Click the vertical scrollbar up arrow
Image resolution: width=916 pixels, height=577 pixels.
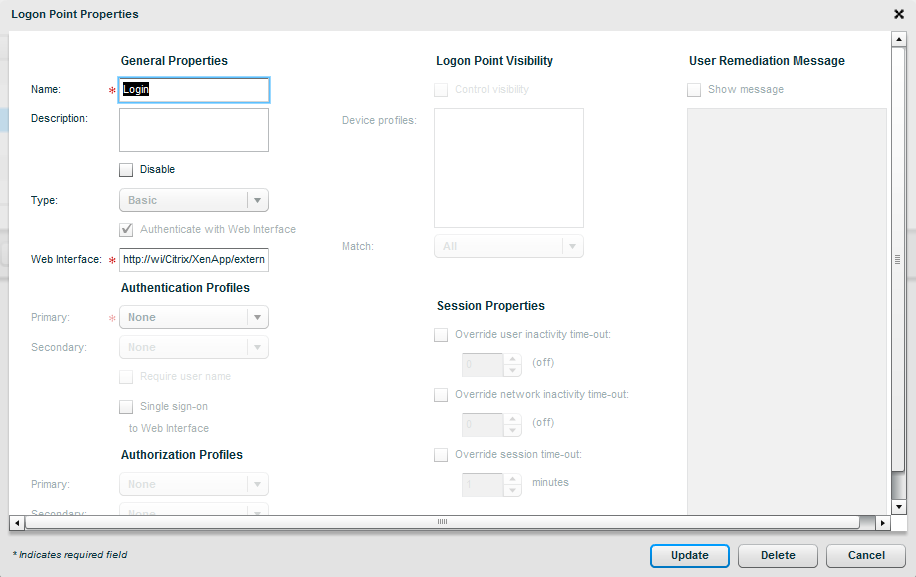(x=898, y=40)
